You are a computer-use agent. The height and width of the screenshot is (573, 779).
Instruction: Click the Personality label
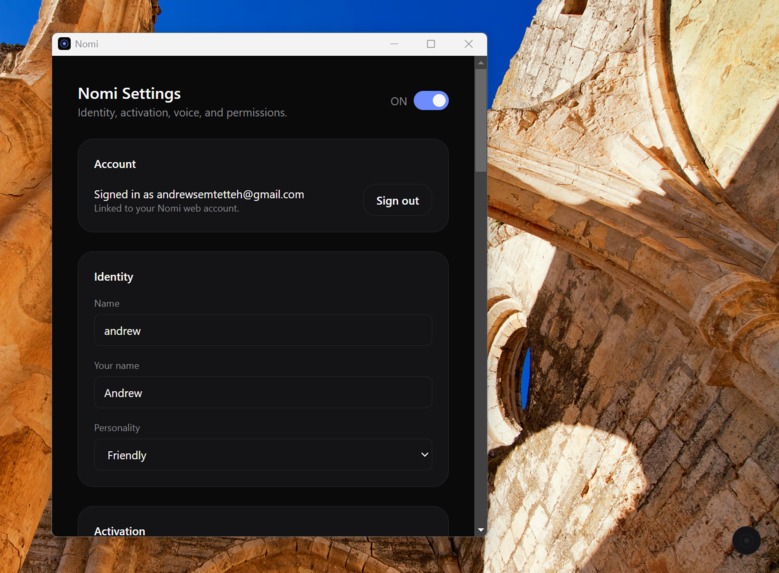coord(117,428)
